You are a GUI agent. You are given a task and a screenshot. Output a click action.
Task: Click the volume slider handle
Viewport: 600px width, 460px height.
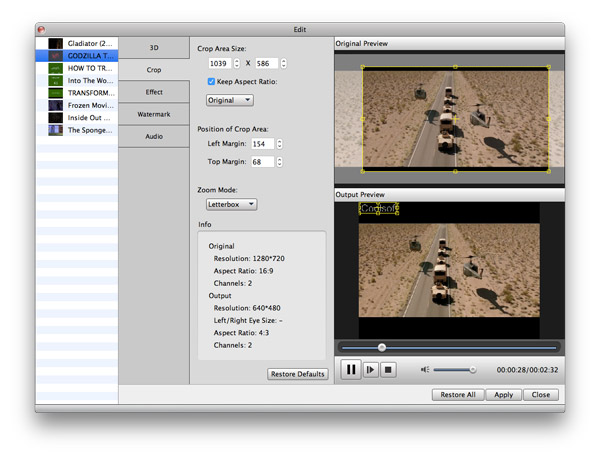pos(473,369)
